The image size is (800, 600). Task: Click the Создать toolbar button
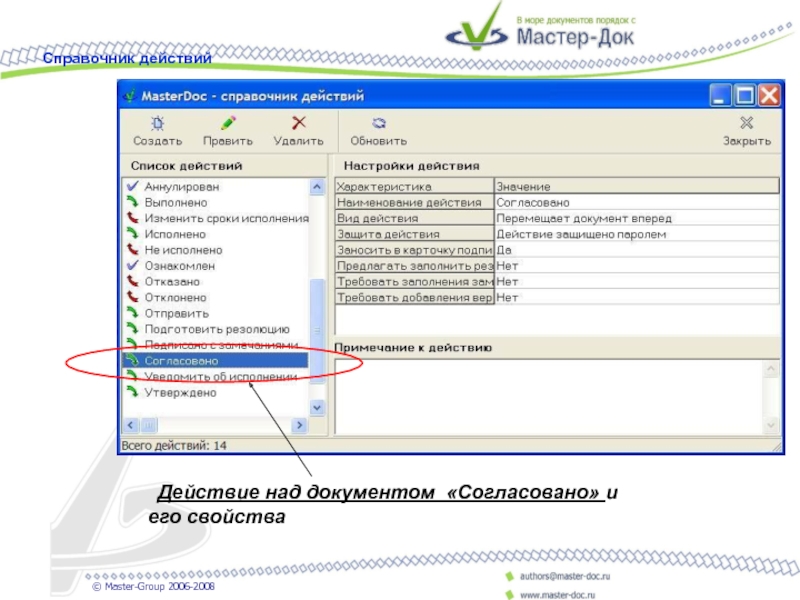click(158, 131)
